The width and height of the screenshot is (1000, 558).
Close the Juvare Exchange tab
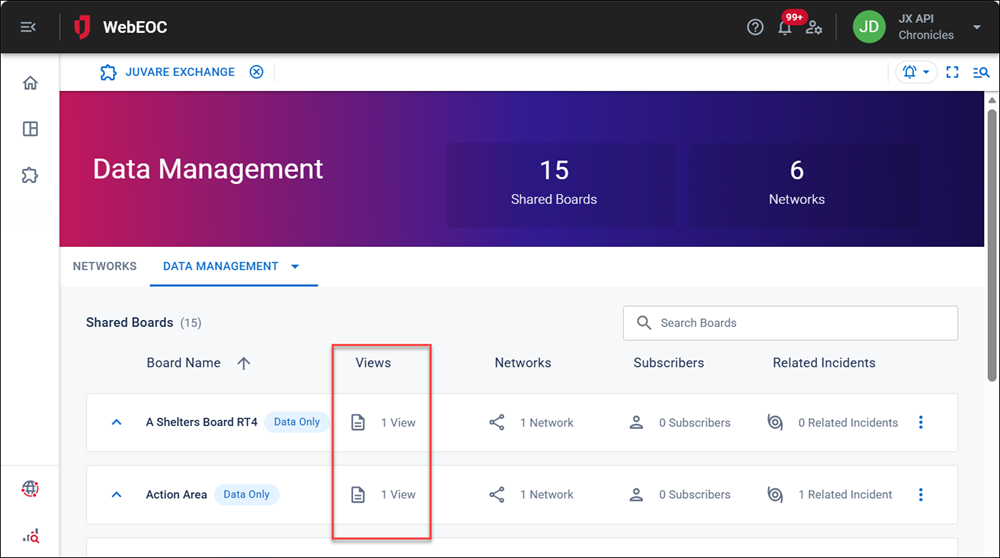(x=256, y=72)
